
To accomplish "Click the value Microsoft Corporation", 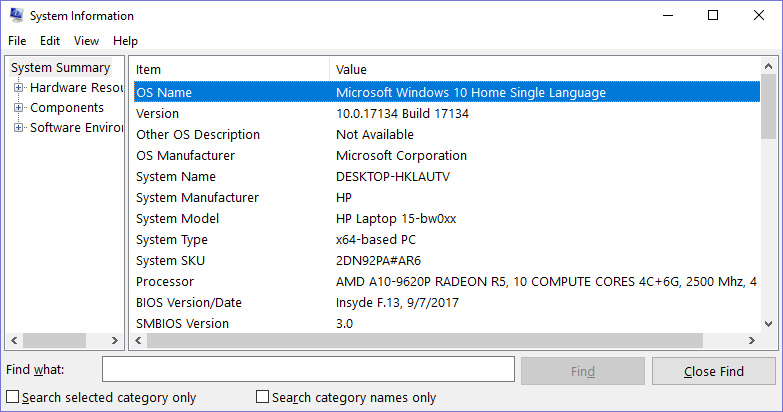I will pos(401,155).
